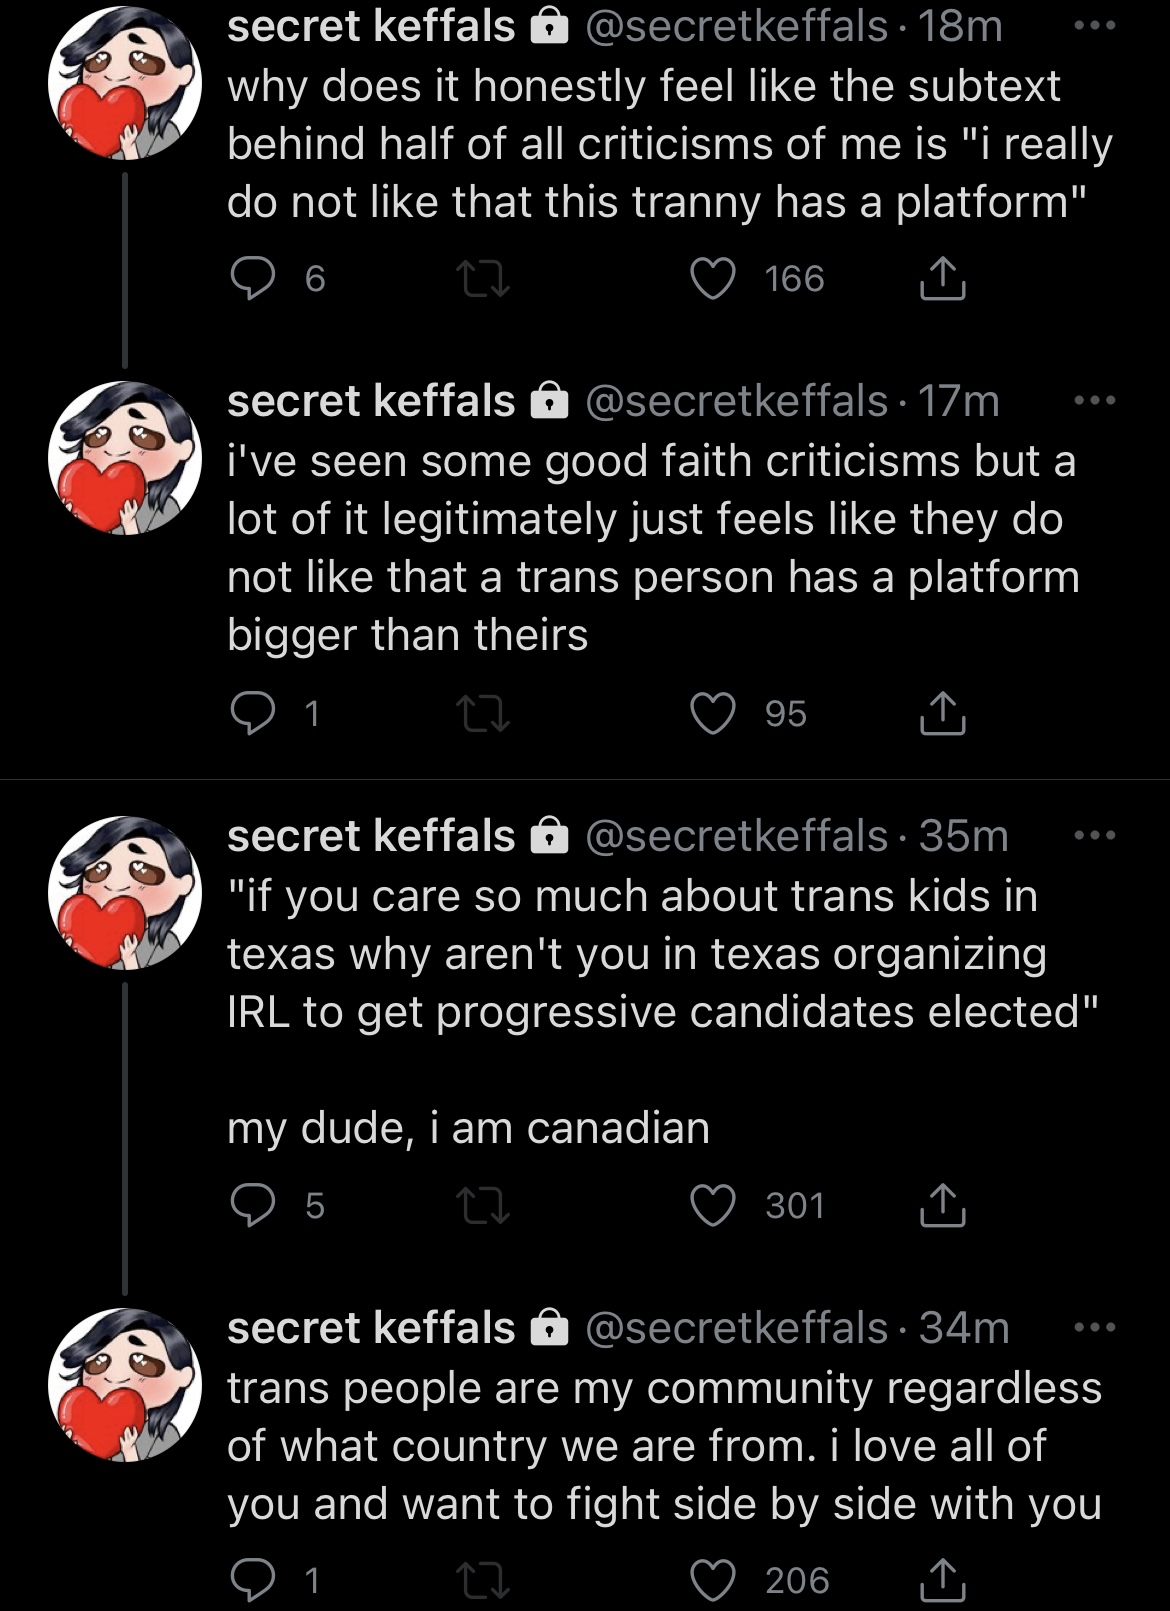The width and height of the screenshot is (1170, 1611).
Task: Open profile avatar on 18m tweet
Action: 124,83
